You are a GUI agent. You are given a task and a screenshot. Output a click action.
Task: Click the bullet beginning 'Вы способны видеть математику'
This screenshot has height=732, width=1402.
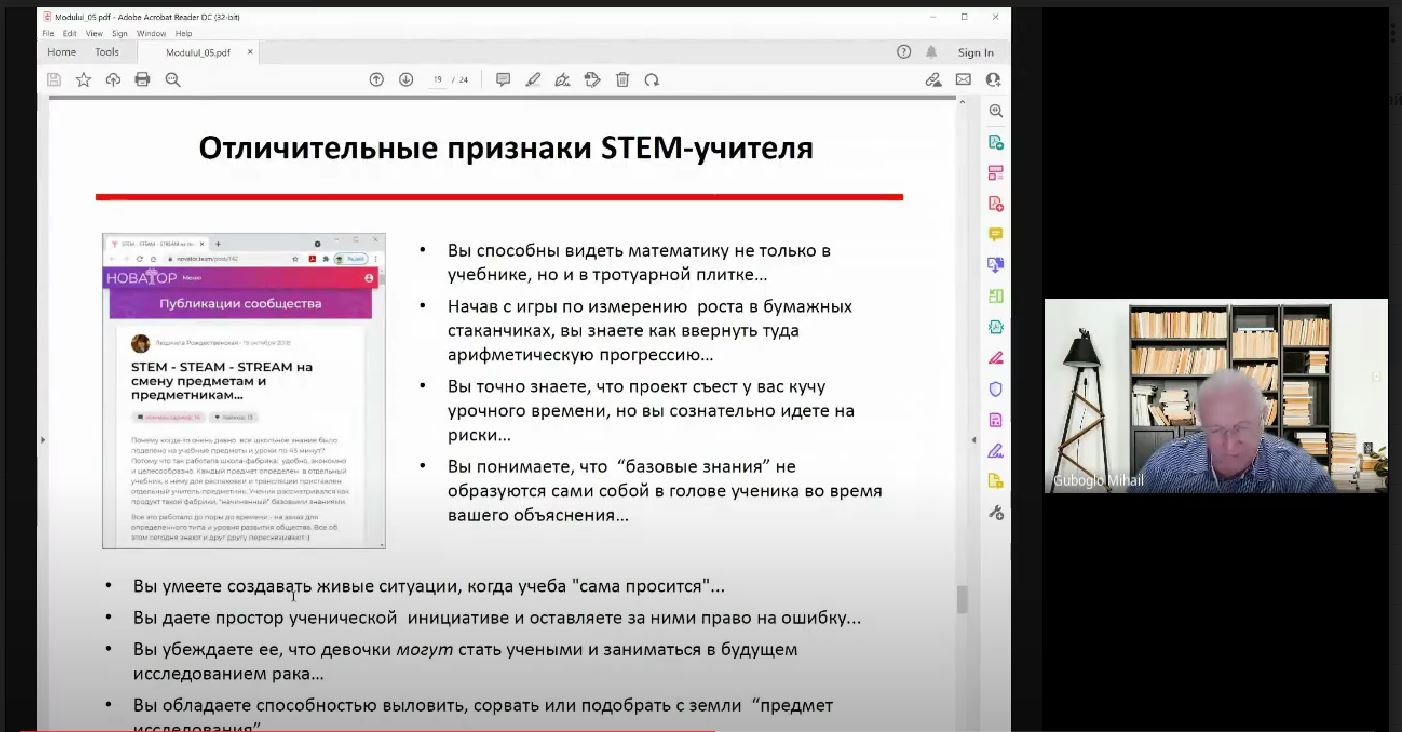coord(639,262)
